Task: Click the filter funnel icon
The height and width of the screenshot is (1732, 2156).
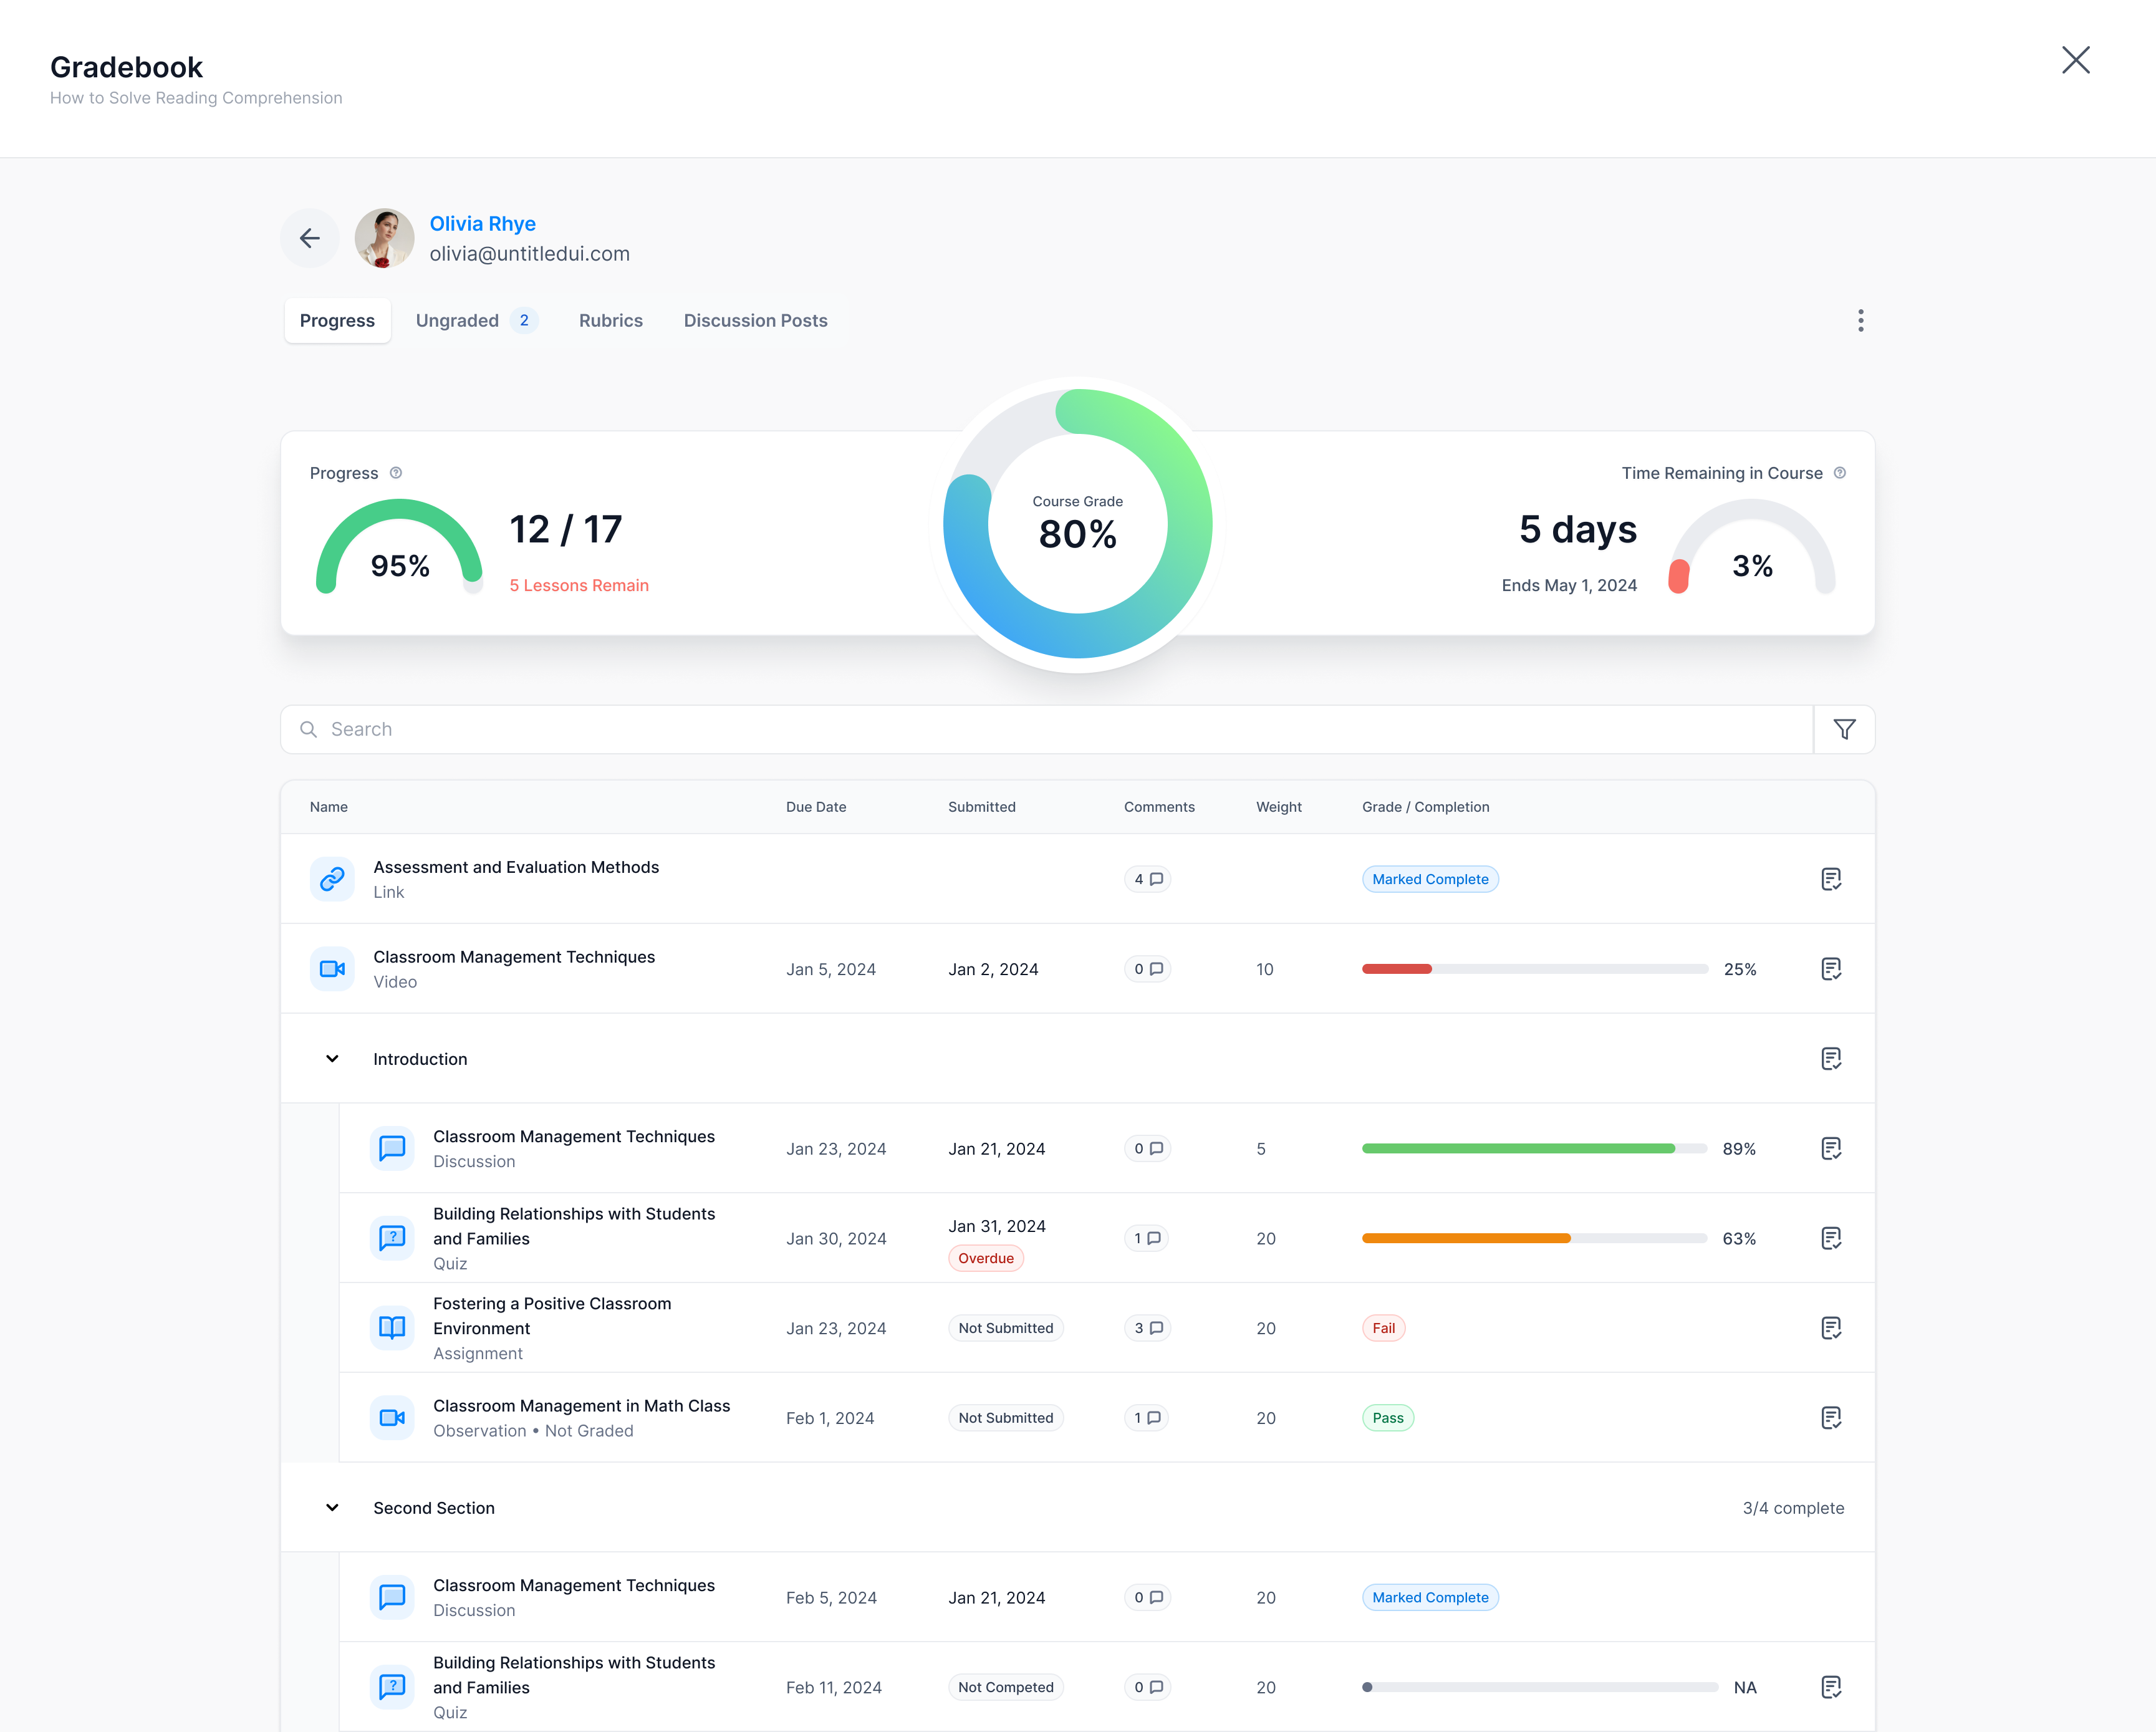Action: tap(1844, 729)
